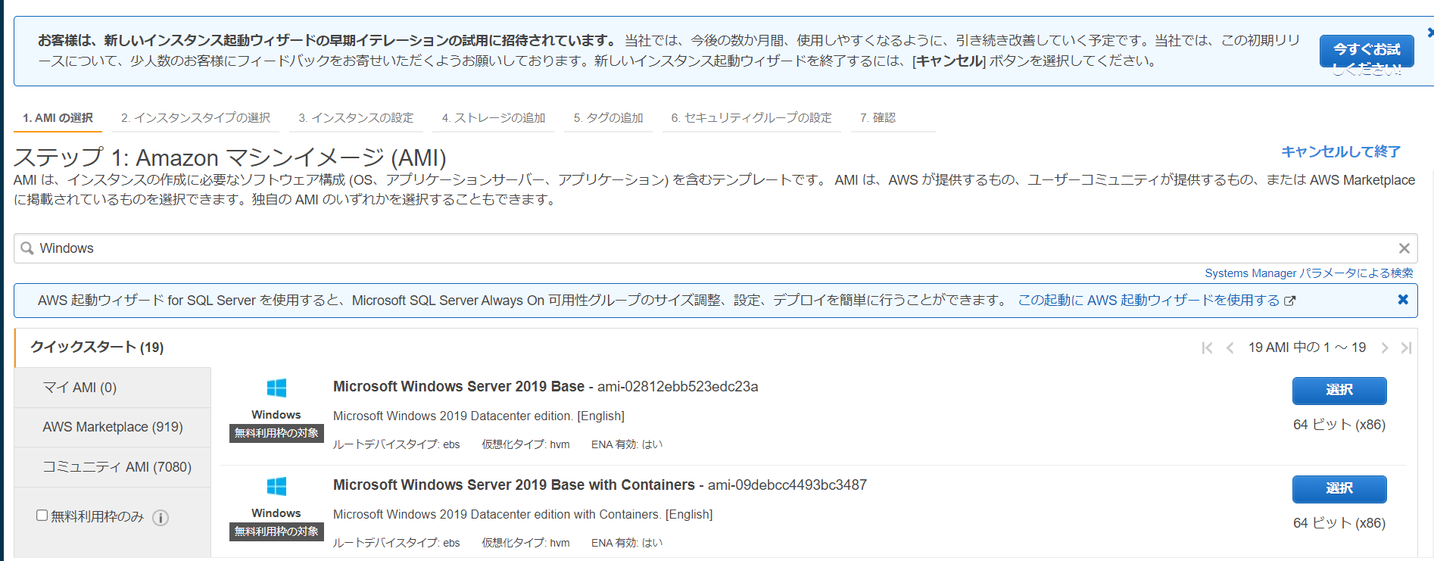
Task: Go to previous page of AMI results
Action: tap(1230, 348)
